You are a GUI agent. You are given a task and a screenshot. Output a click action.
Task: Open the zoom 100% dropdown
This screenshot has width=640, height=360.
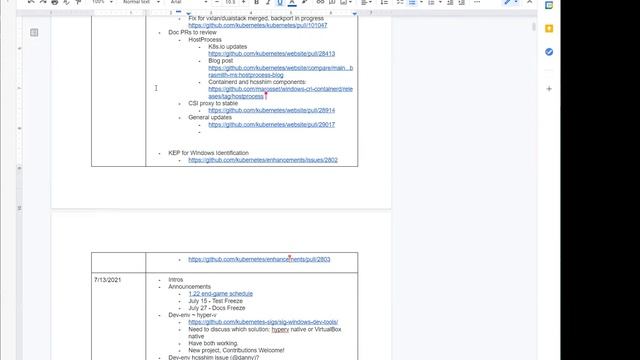tap(102, 2)
